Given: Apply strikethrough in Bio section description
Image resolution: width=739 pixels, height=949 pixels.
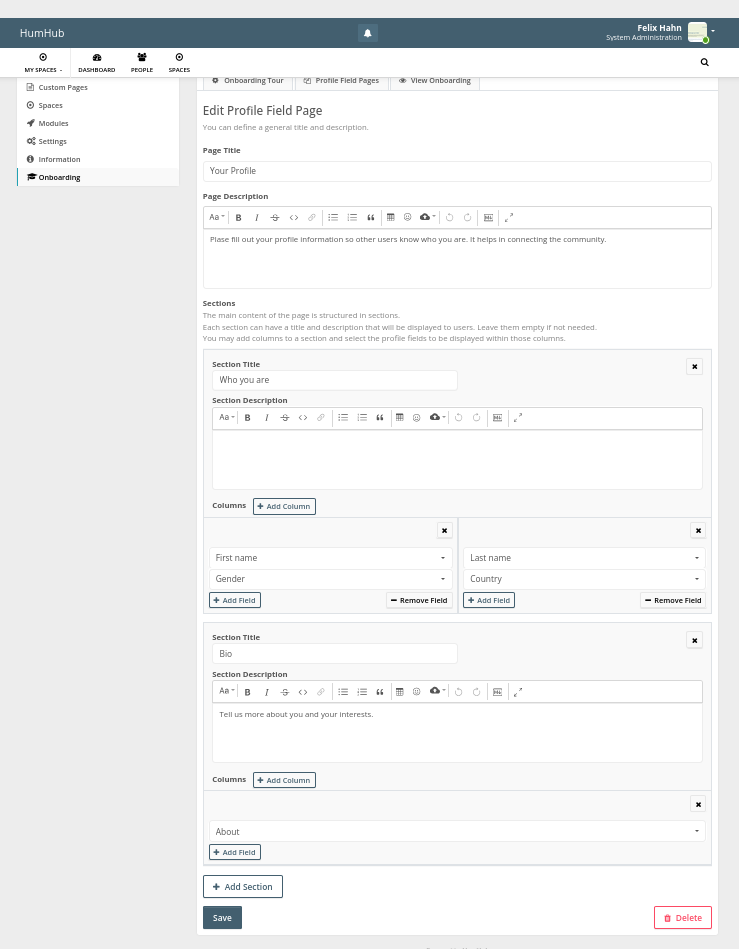Looking at the screenshot, I should click(284, 692).
